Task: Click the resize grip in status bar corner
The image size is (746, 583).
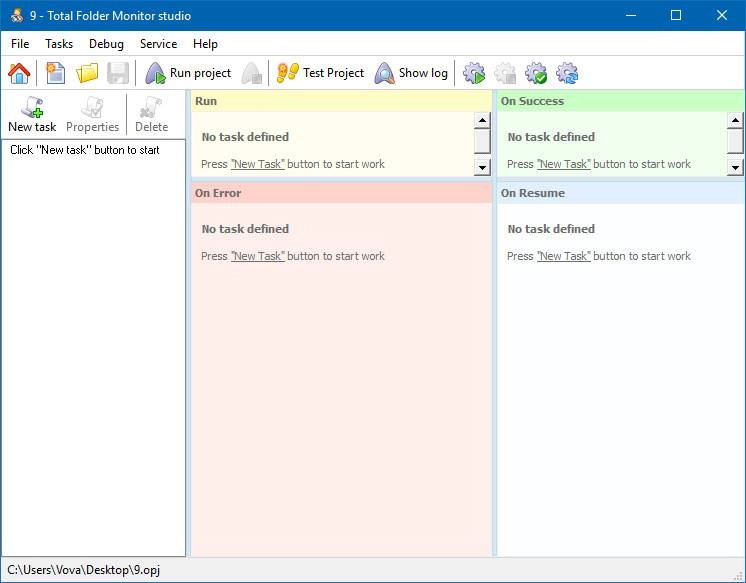Action: (738, 576)
